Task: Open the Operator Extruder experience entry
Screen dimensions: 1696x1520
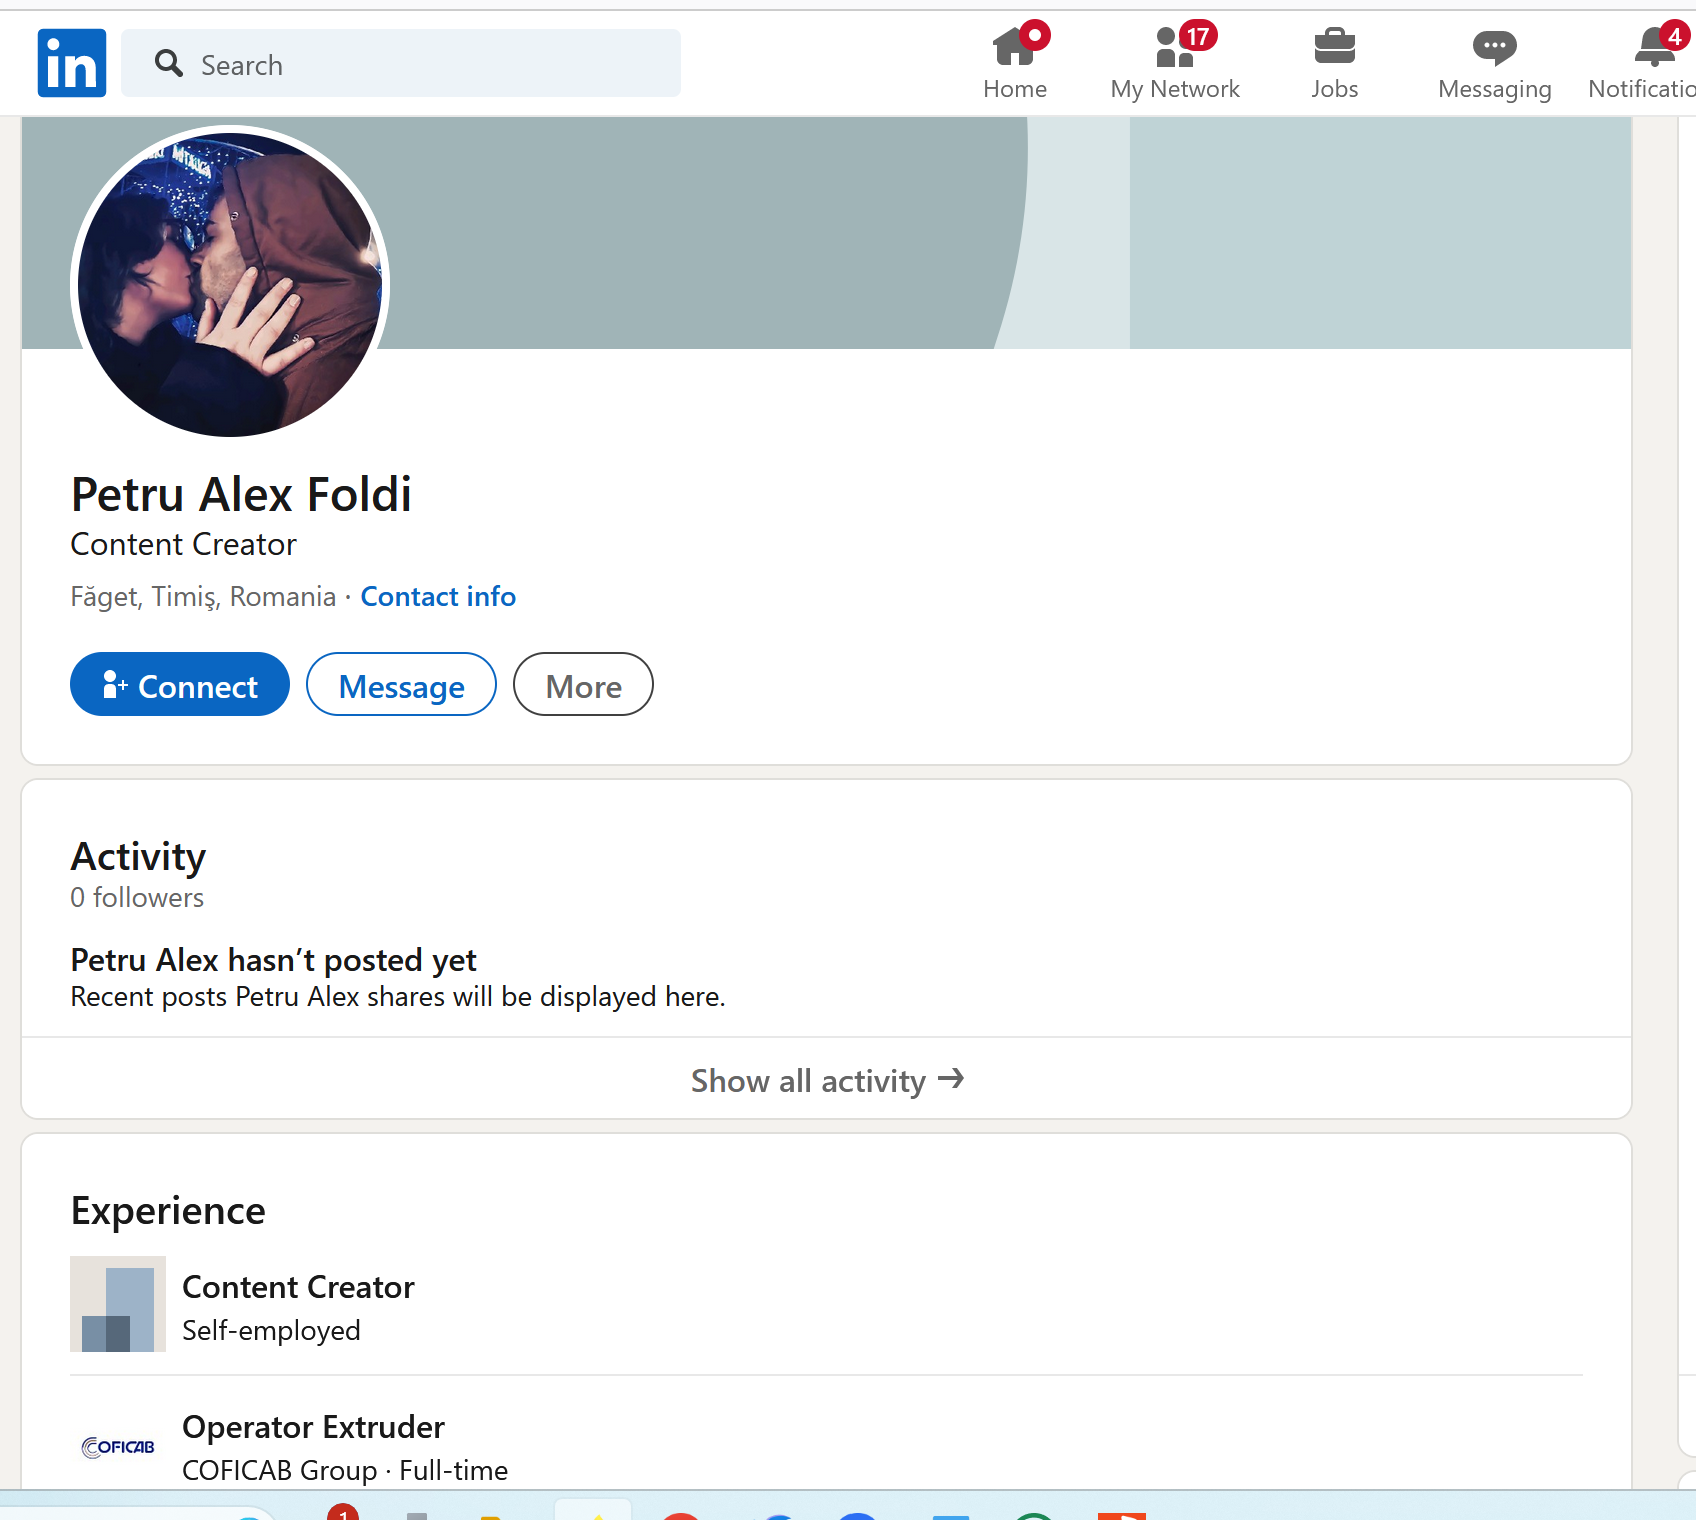Action: [313, 1427]
